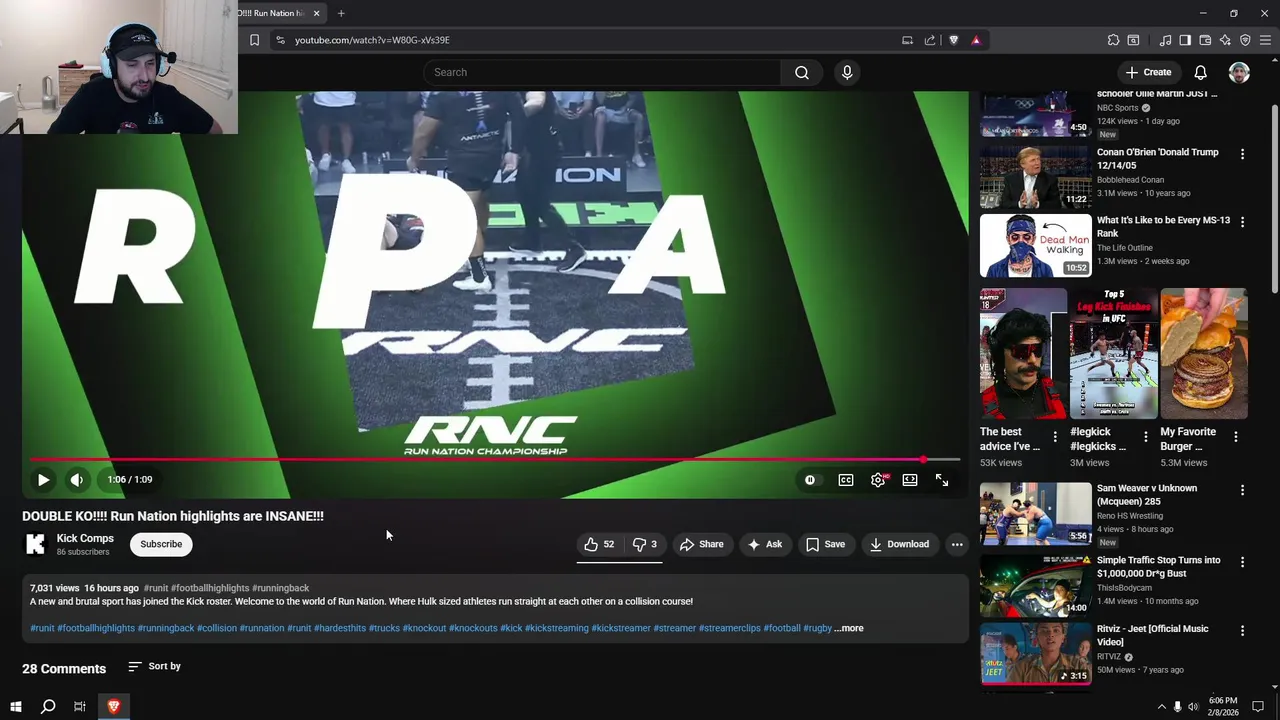
Task: Open the Conan O'Brien video thumbnail
Action: (x=1035, y=177)
